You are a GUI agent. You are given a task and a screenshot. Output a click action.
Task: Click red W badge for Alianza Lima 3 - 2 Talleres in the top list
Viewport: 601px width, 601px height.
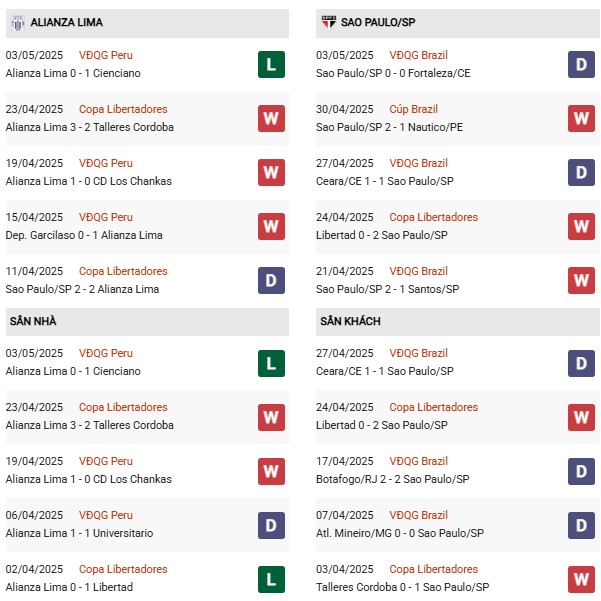pos(271,119)
